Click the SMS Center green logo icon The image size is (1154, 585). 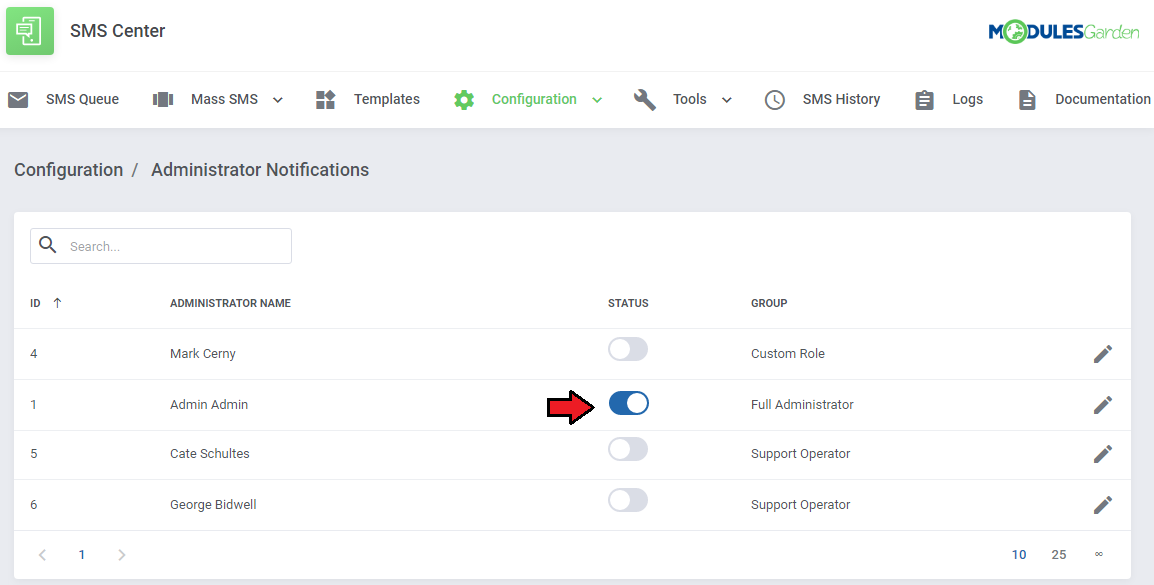pyautogui.click(x=30, y=31)
